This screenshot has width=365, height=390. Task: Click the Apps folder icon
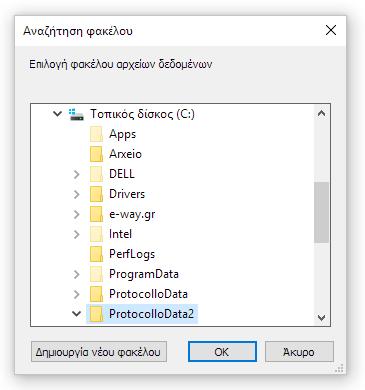click(96, 134)
